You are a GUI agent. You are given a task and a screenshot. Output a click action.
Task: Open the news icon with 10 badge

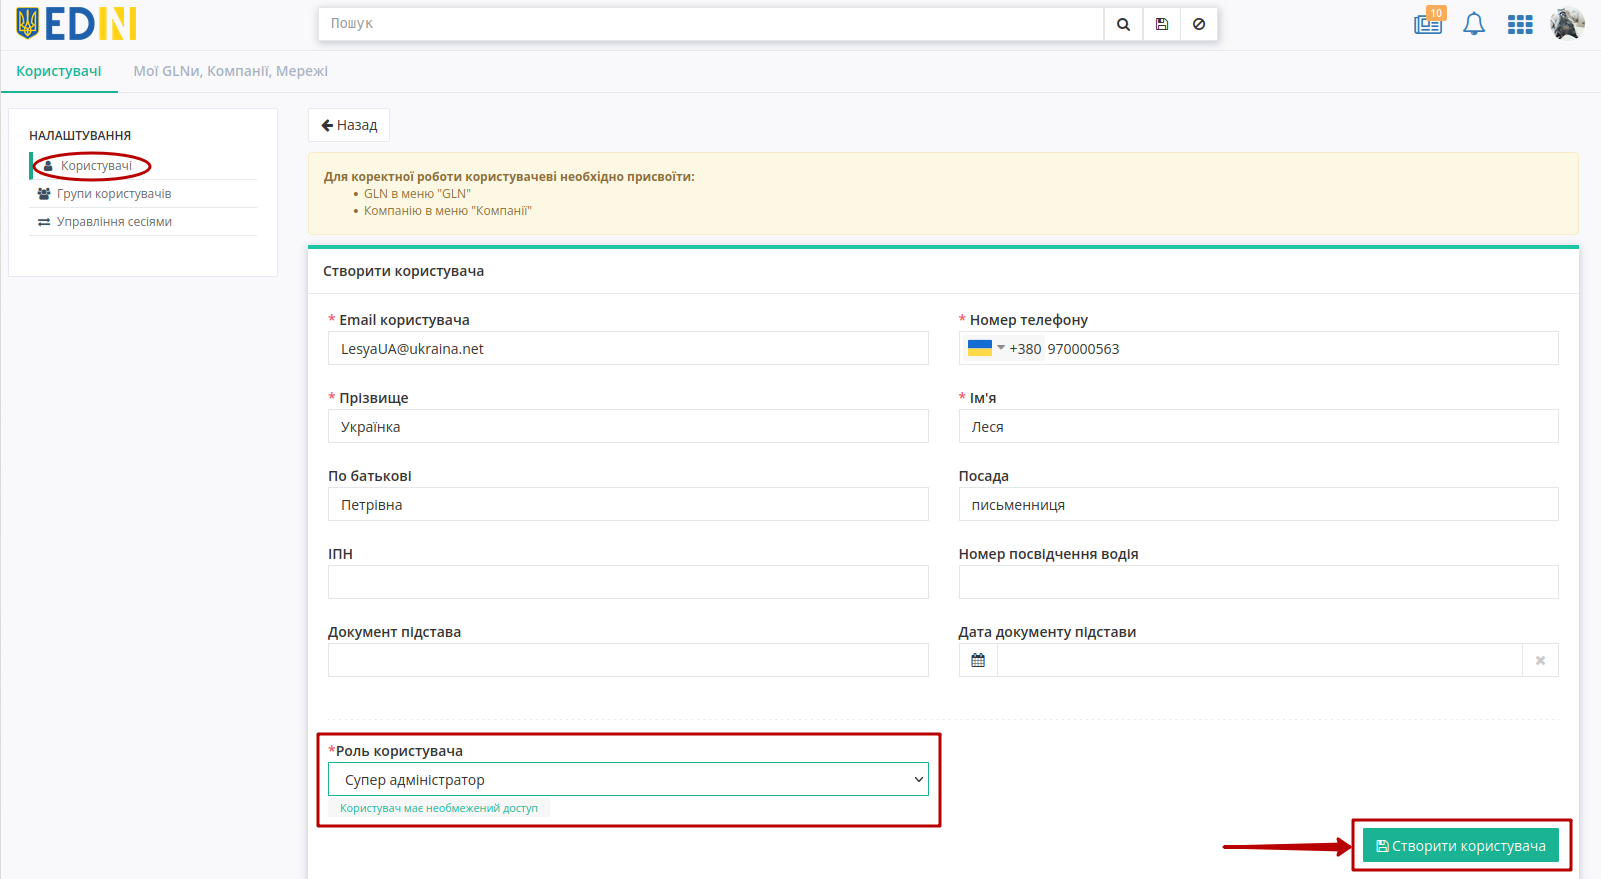1428,23
